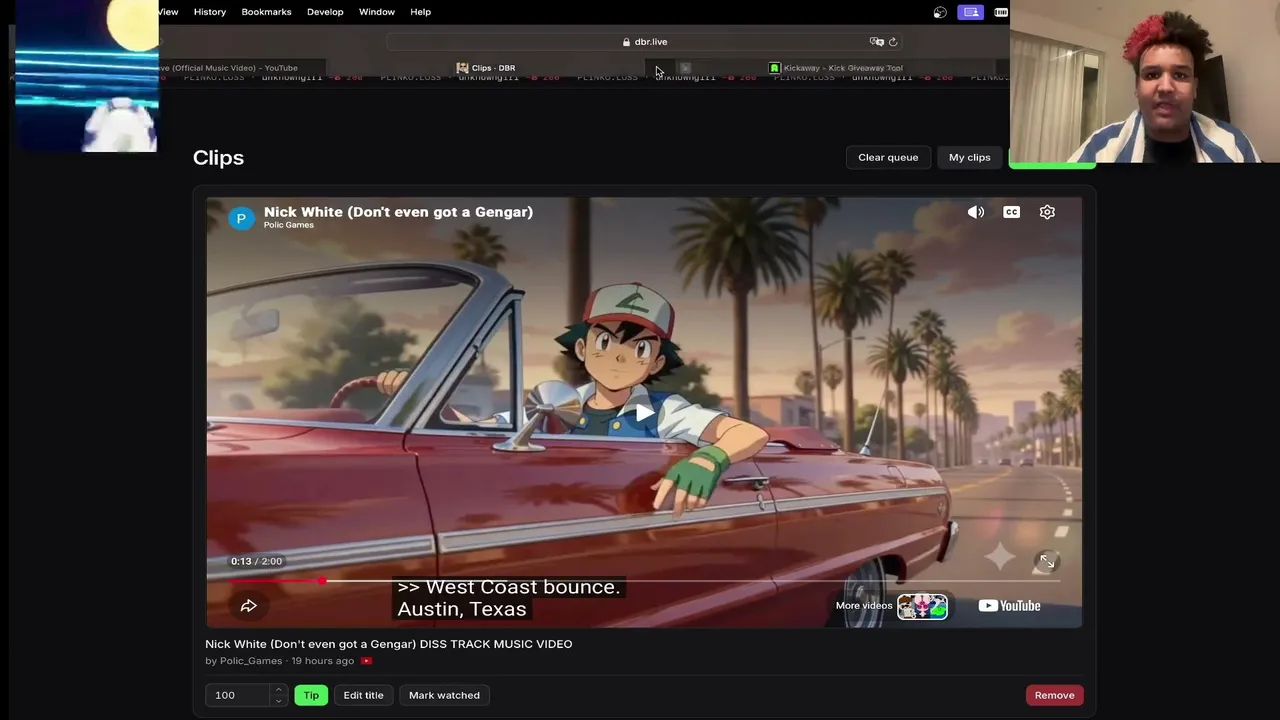The image size is (1280, 720).
Task: Click the clip title below the video
Action: [x=389, y=644]
